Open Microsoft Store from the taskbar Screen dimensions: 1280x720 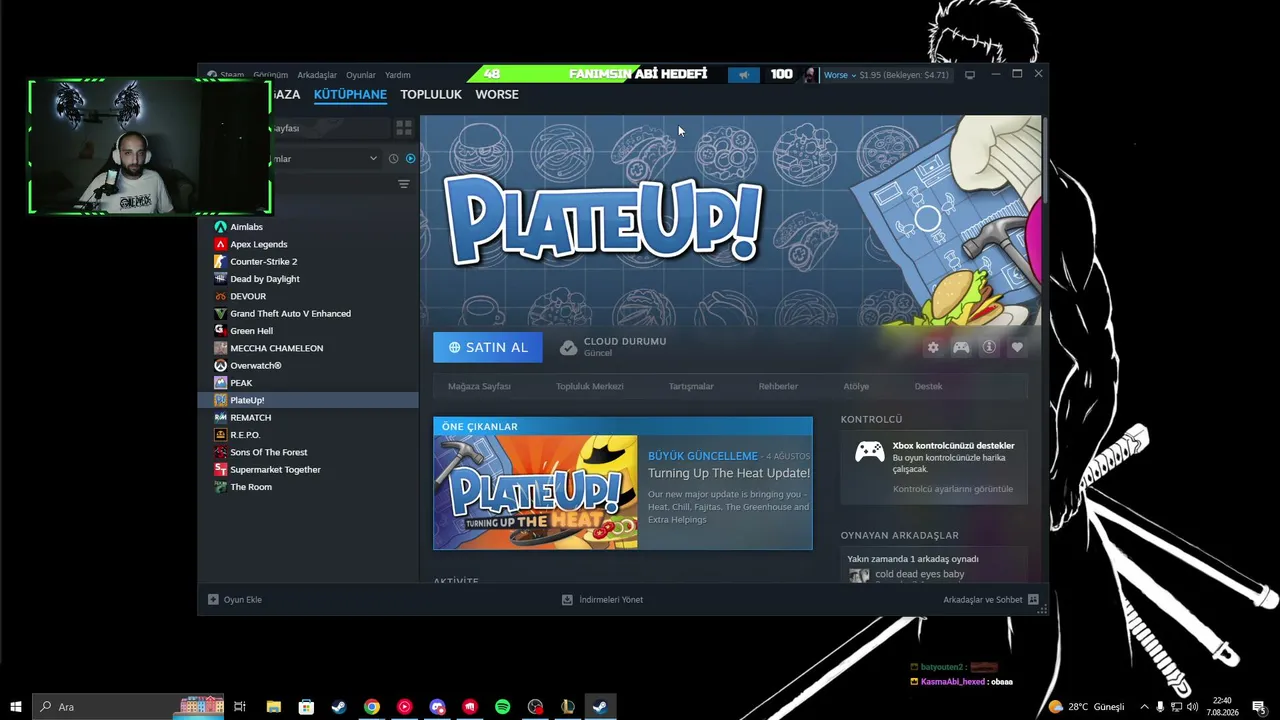point(306,707)
